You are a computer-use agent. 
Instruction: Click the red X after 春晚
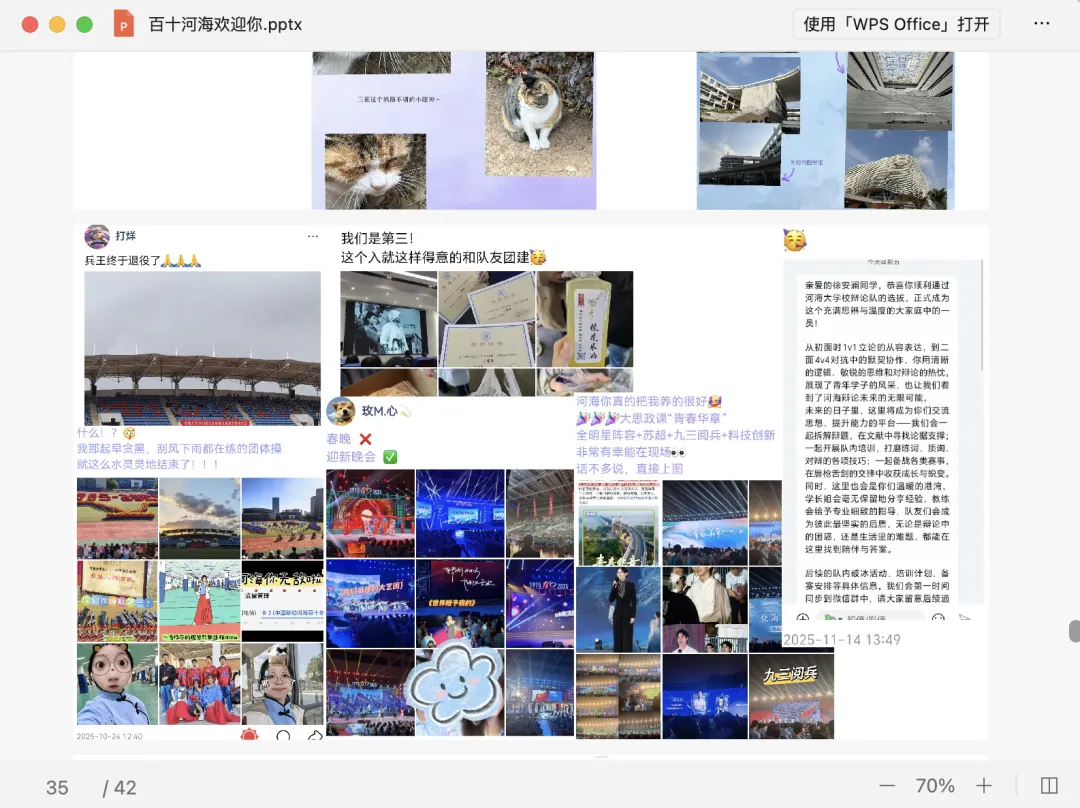tap(366, 439)
